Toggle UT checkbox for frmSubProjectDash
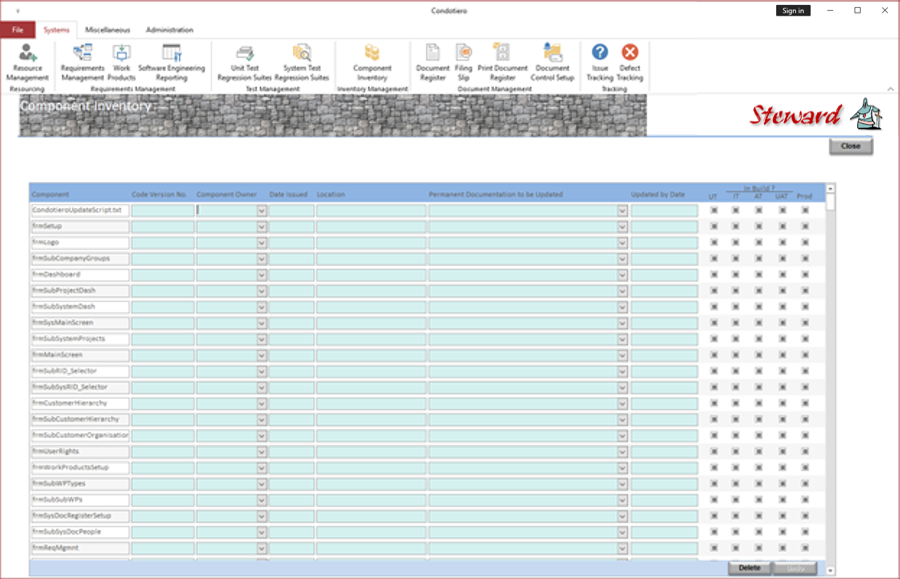The image size is (900, 579). point(714,291)
